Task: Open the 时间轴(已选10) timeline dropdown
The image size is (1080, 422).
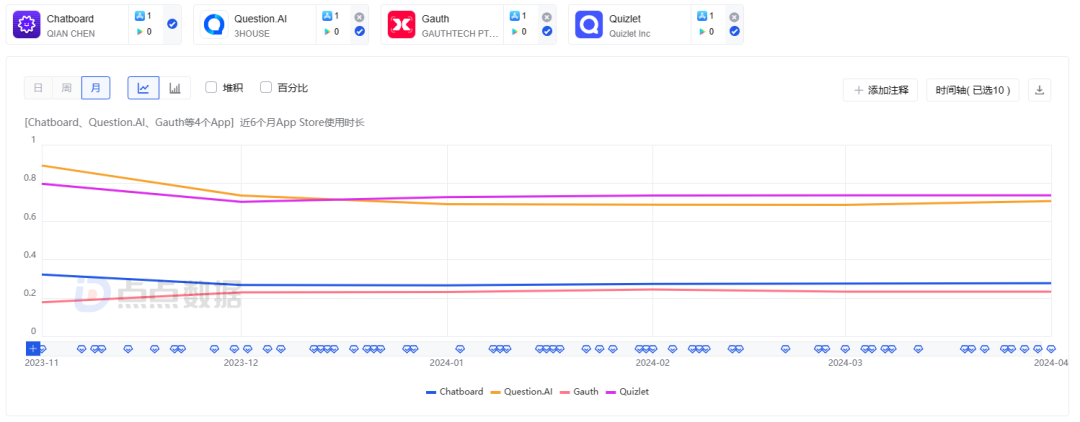Action: point(973,90)
